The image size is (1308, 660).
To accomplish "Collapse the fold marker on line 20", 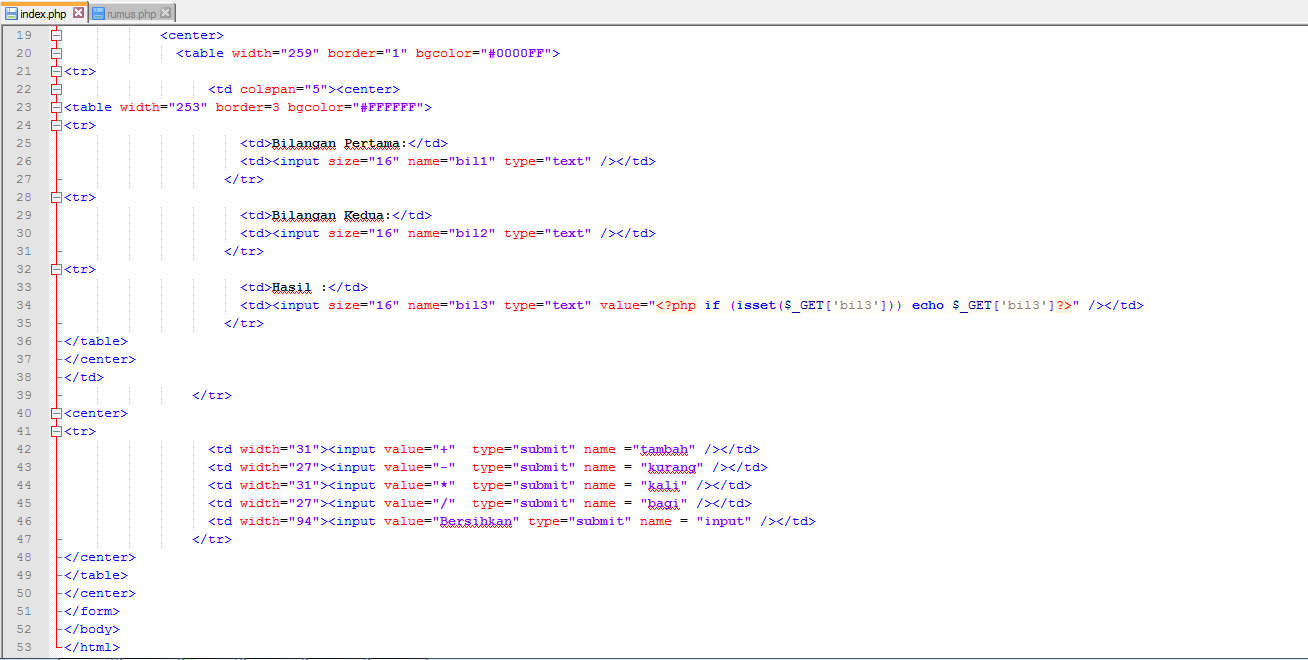I will [x=56, y=52].
